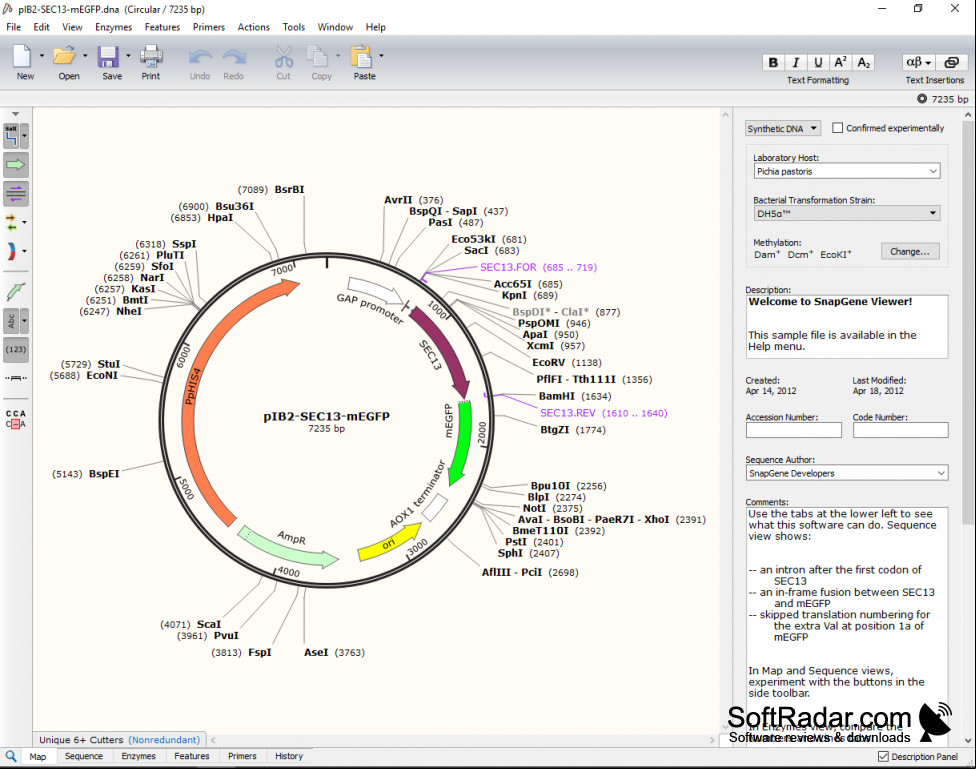Uncheck the Description Panel checkbox
The width and height of the screenshot is (976, 769).
tap(883, 757)
